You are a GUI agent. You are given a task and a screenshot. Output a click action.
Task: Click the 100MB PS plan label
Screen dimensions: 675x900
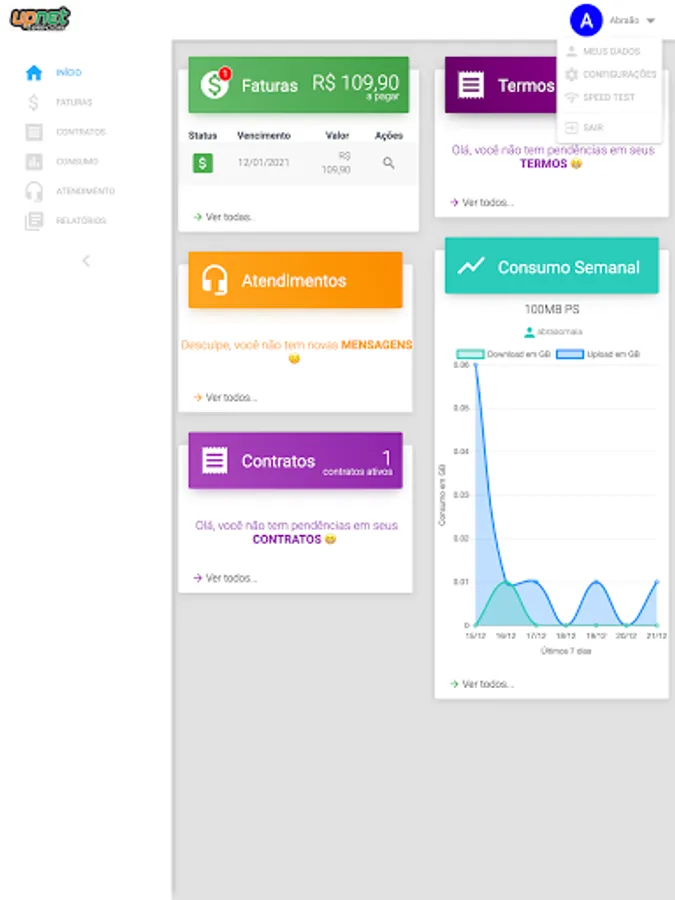pos(552,309)
